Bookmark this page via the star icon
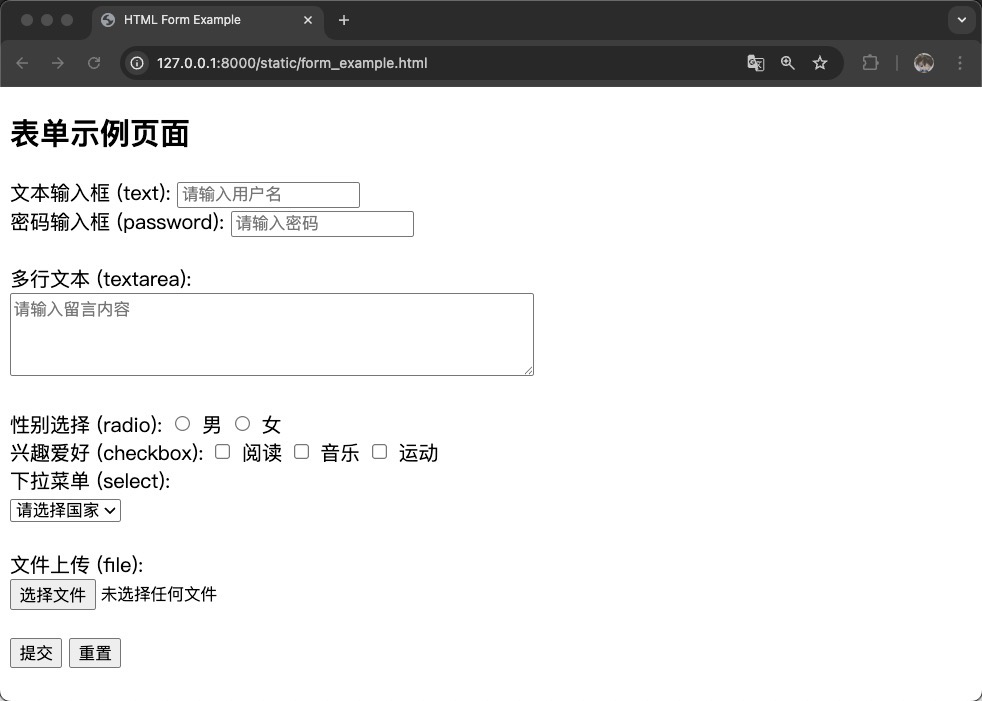 point(820,62)
